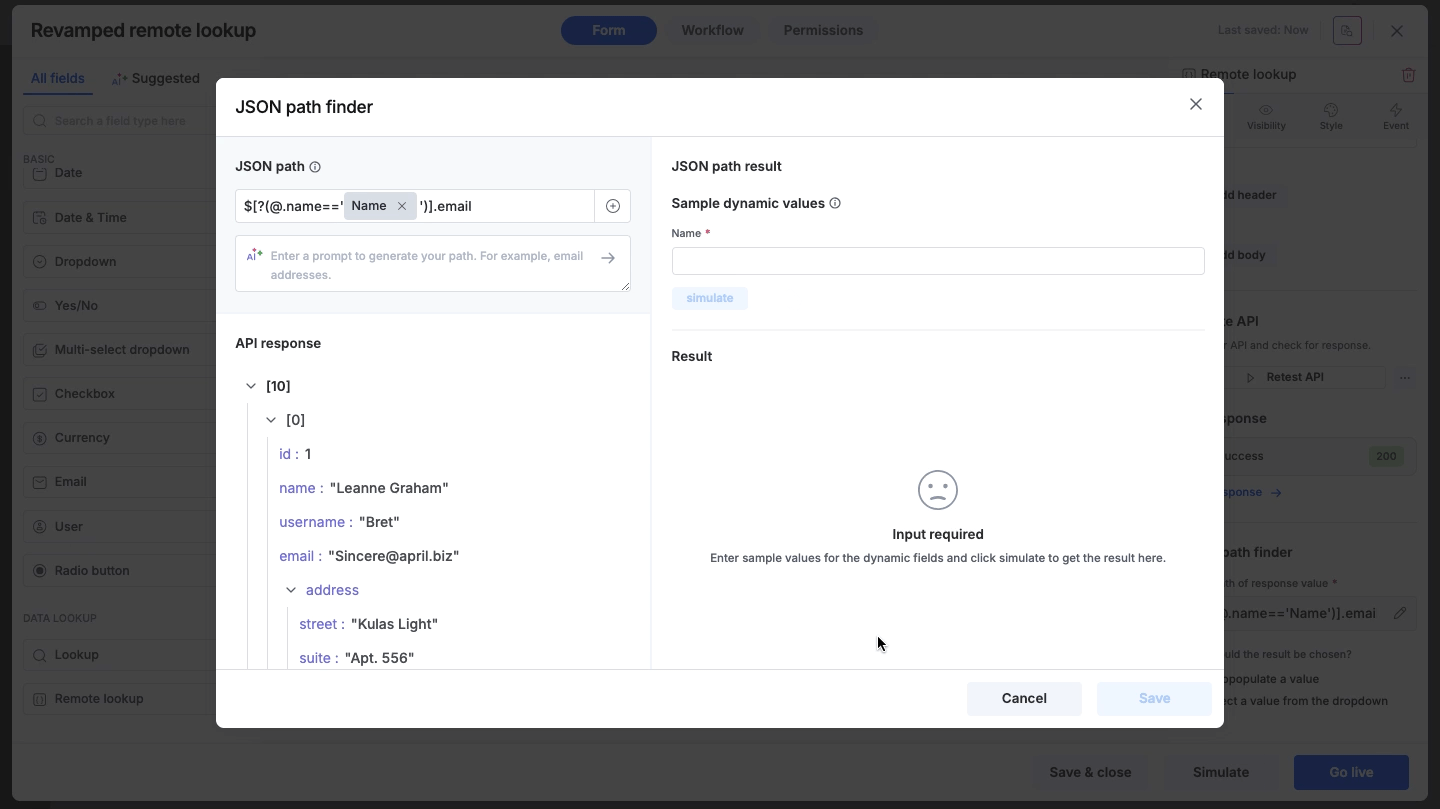Viewport: 1440px width, 809px height.
Task: Open the Permissions tab
Action: click(x=823, y=30)
